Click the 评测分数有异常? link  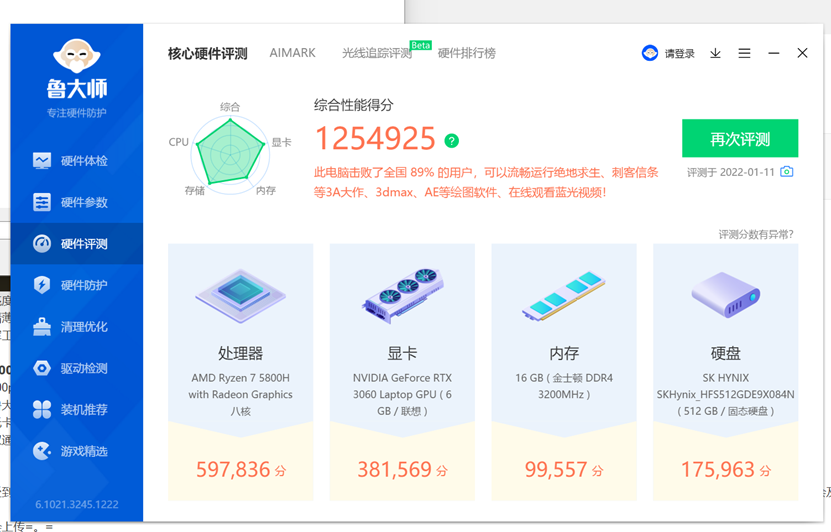point(756,234)
